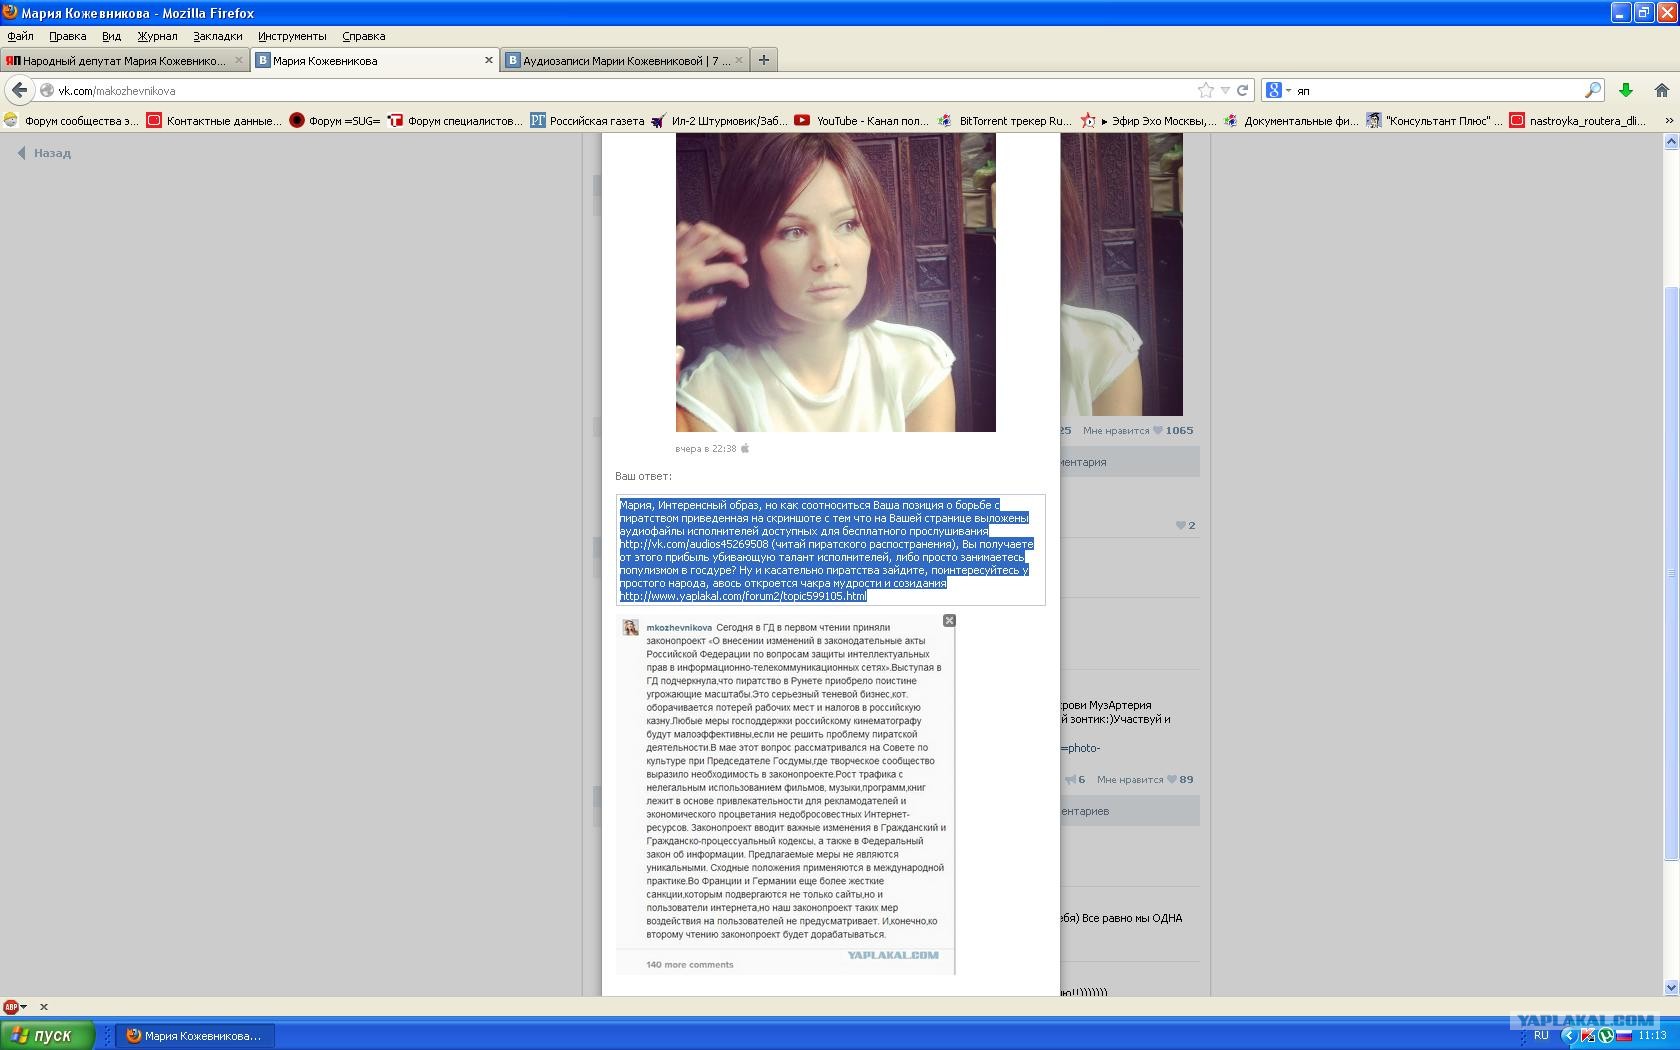Screen dimensions: 1680x1050
Task: Expand hidden tray icons with arrow
Action: (x=1568, y=1036)
